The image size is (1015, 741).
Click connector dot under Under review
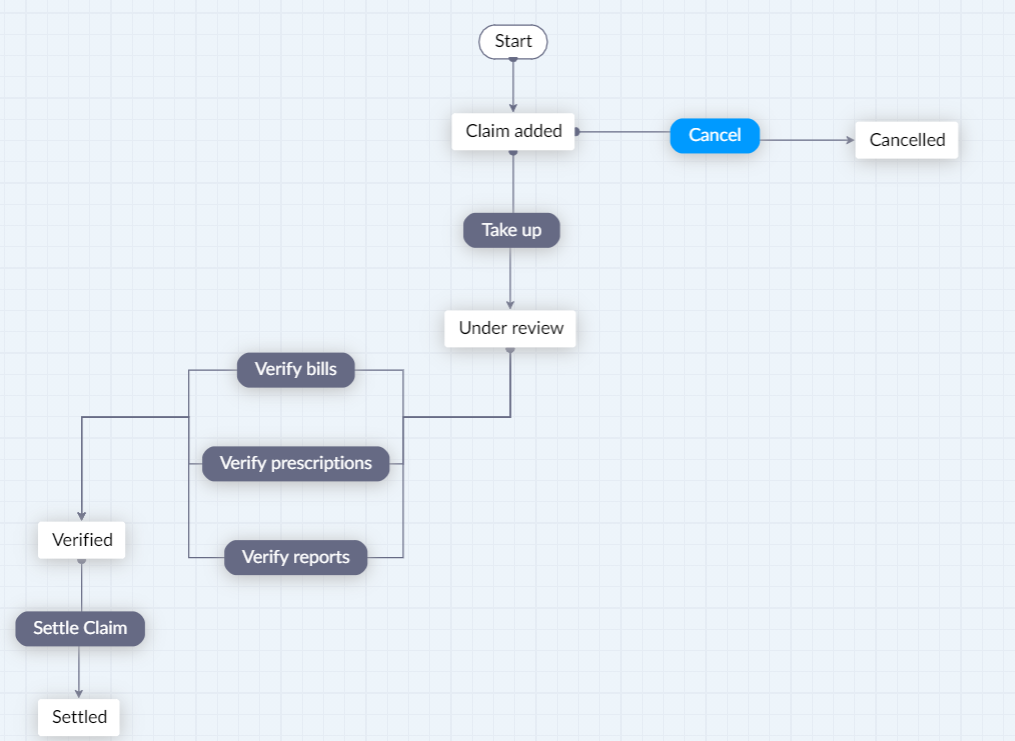coord(510,349)
